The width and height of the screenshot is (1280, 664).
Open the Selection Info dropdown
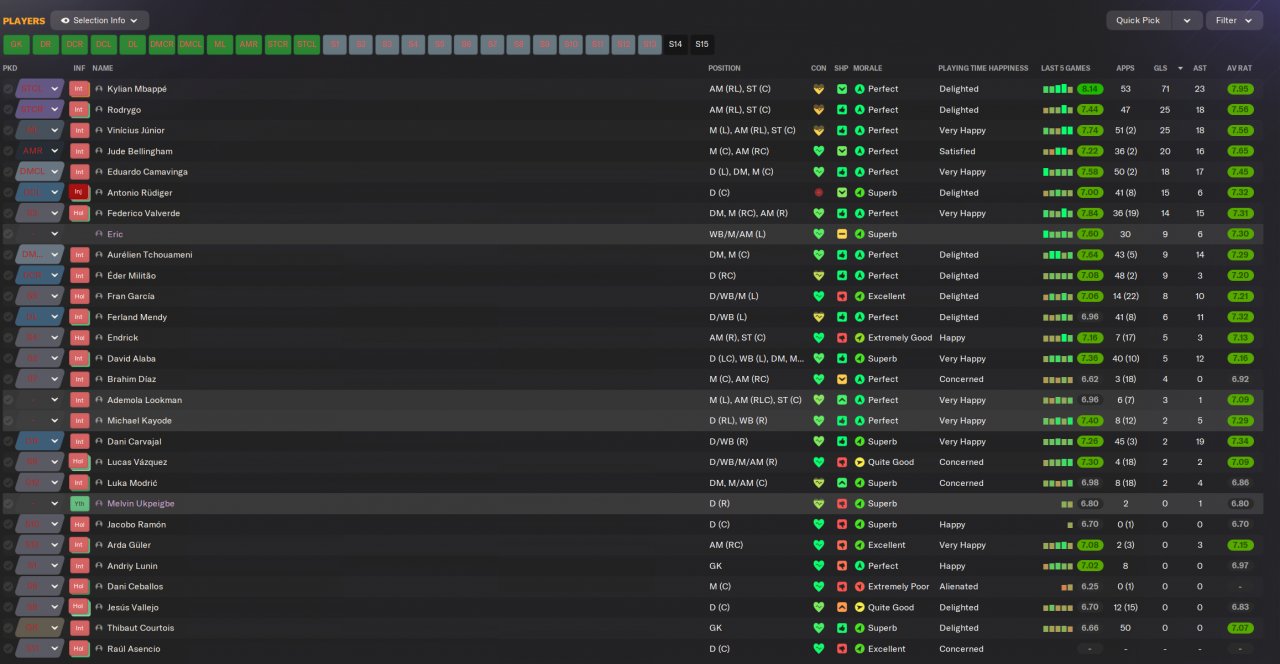(x=100, y=20)
